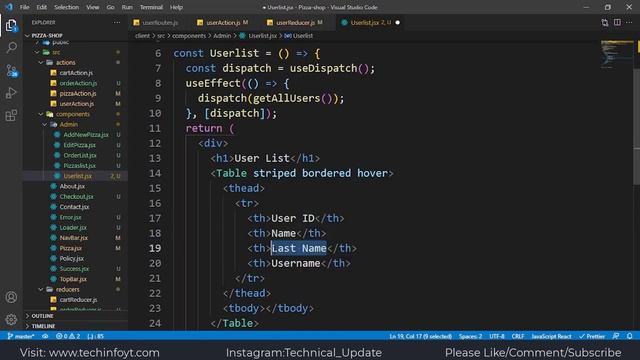The width and height of the screenshot is (640, 360).
Task: Click the cartAction.js file icon
Action: point(53,73)
